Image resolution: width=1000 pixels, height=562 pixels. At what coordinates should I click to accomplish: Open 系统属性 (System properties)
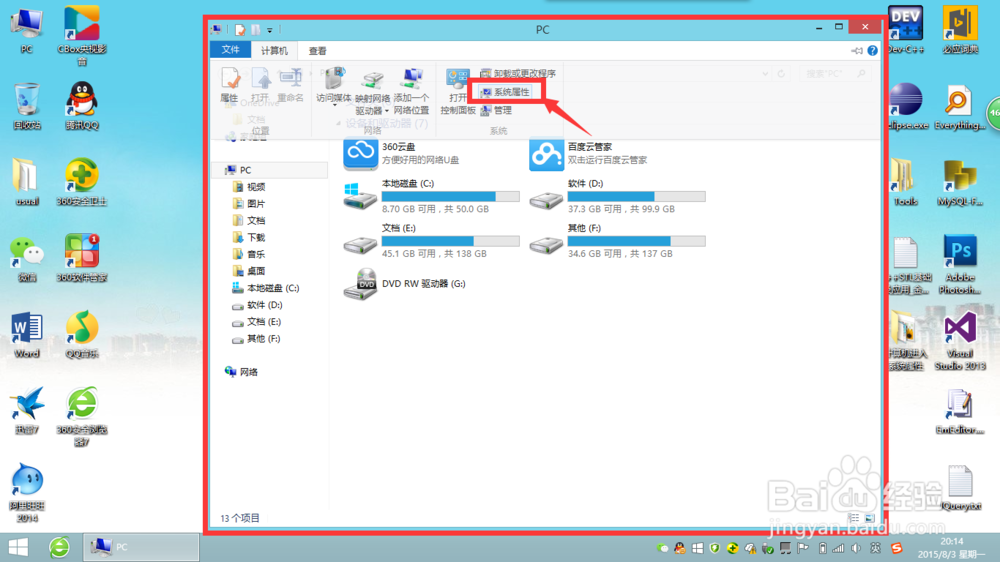coord(505,92)
